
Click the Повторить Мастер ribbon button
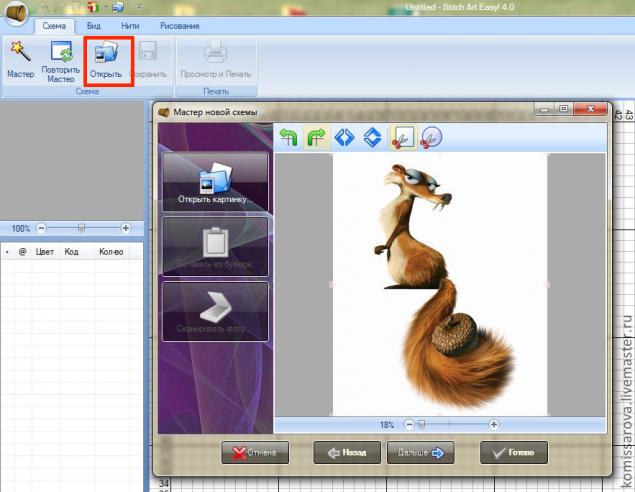click(61, 62)
